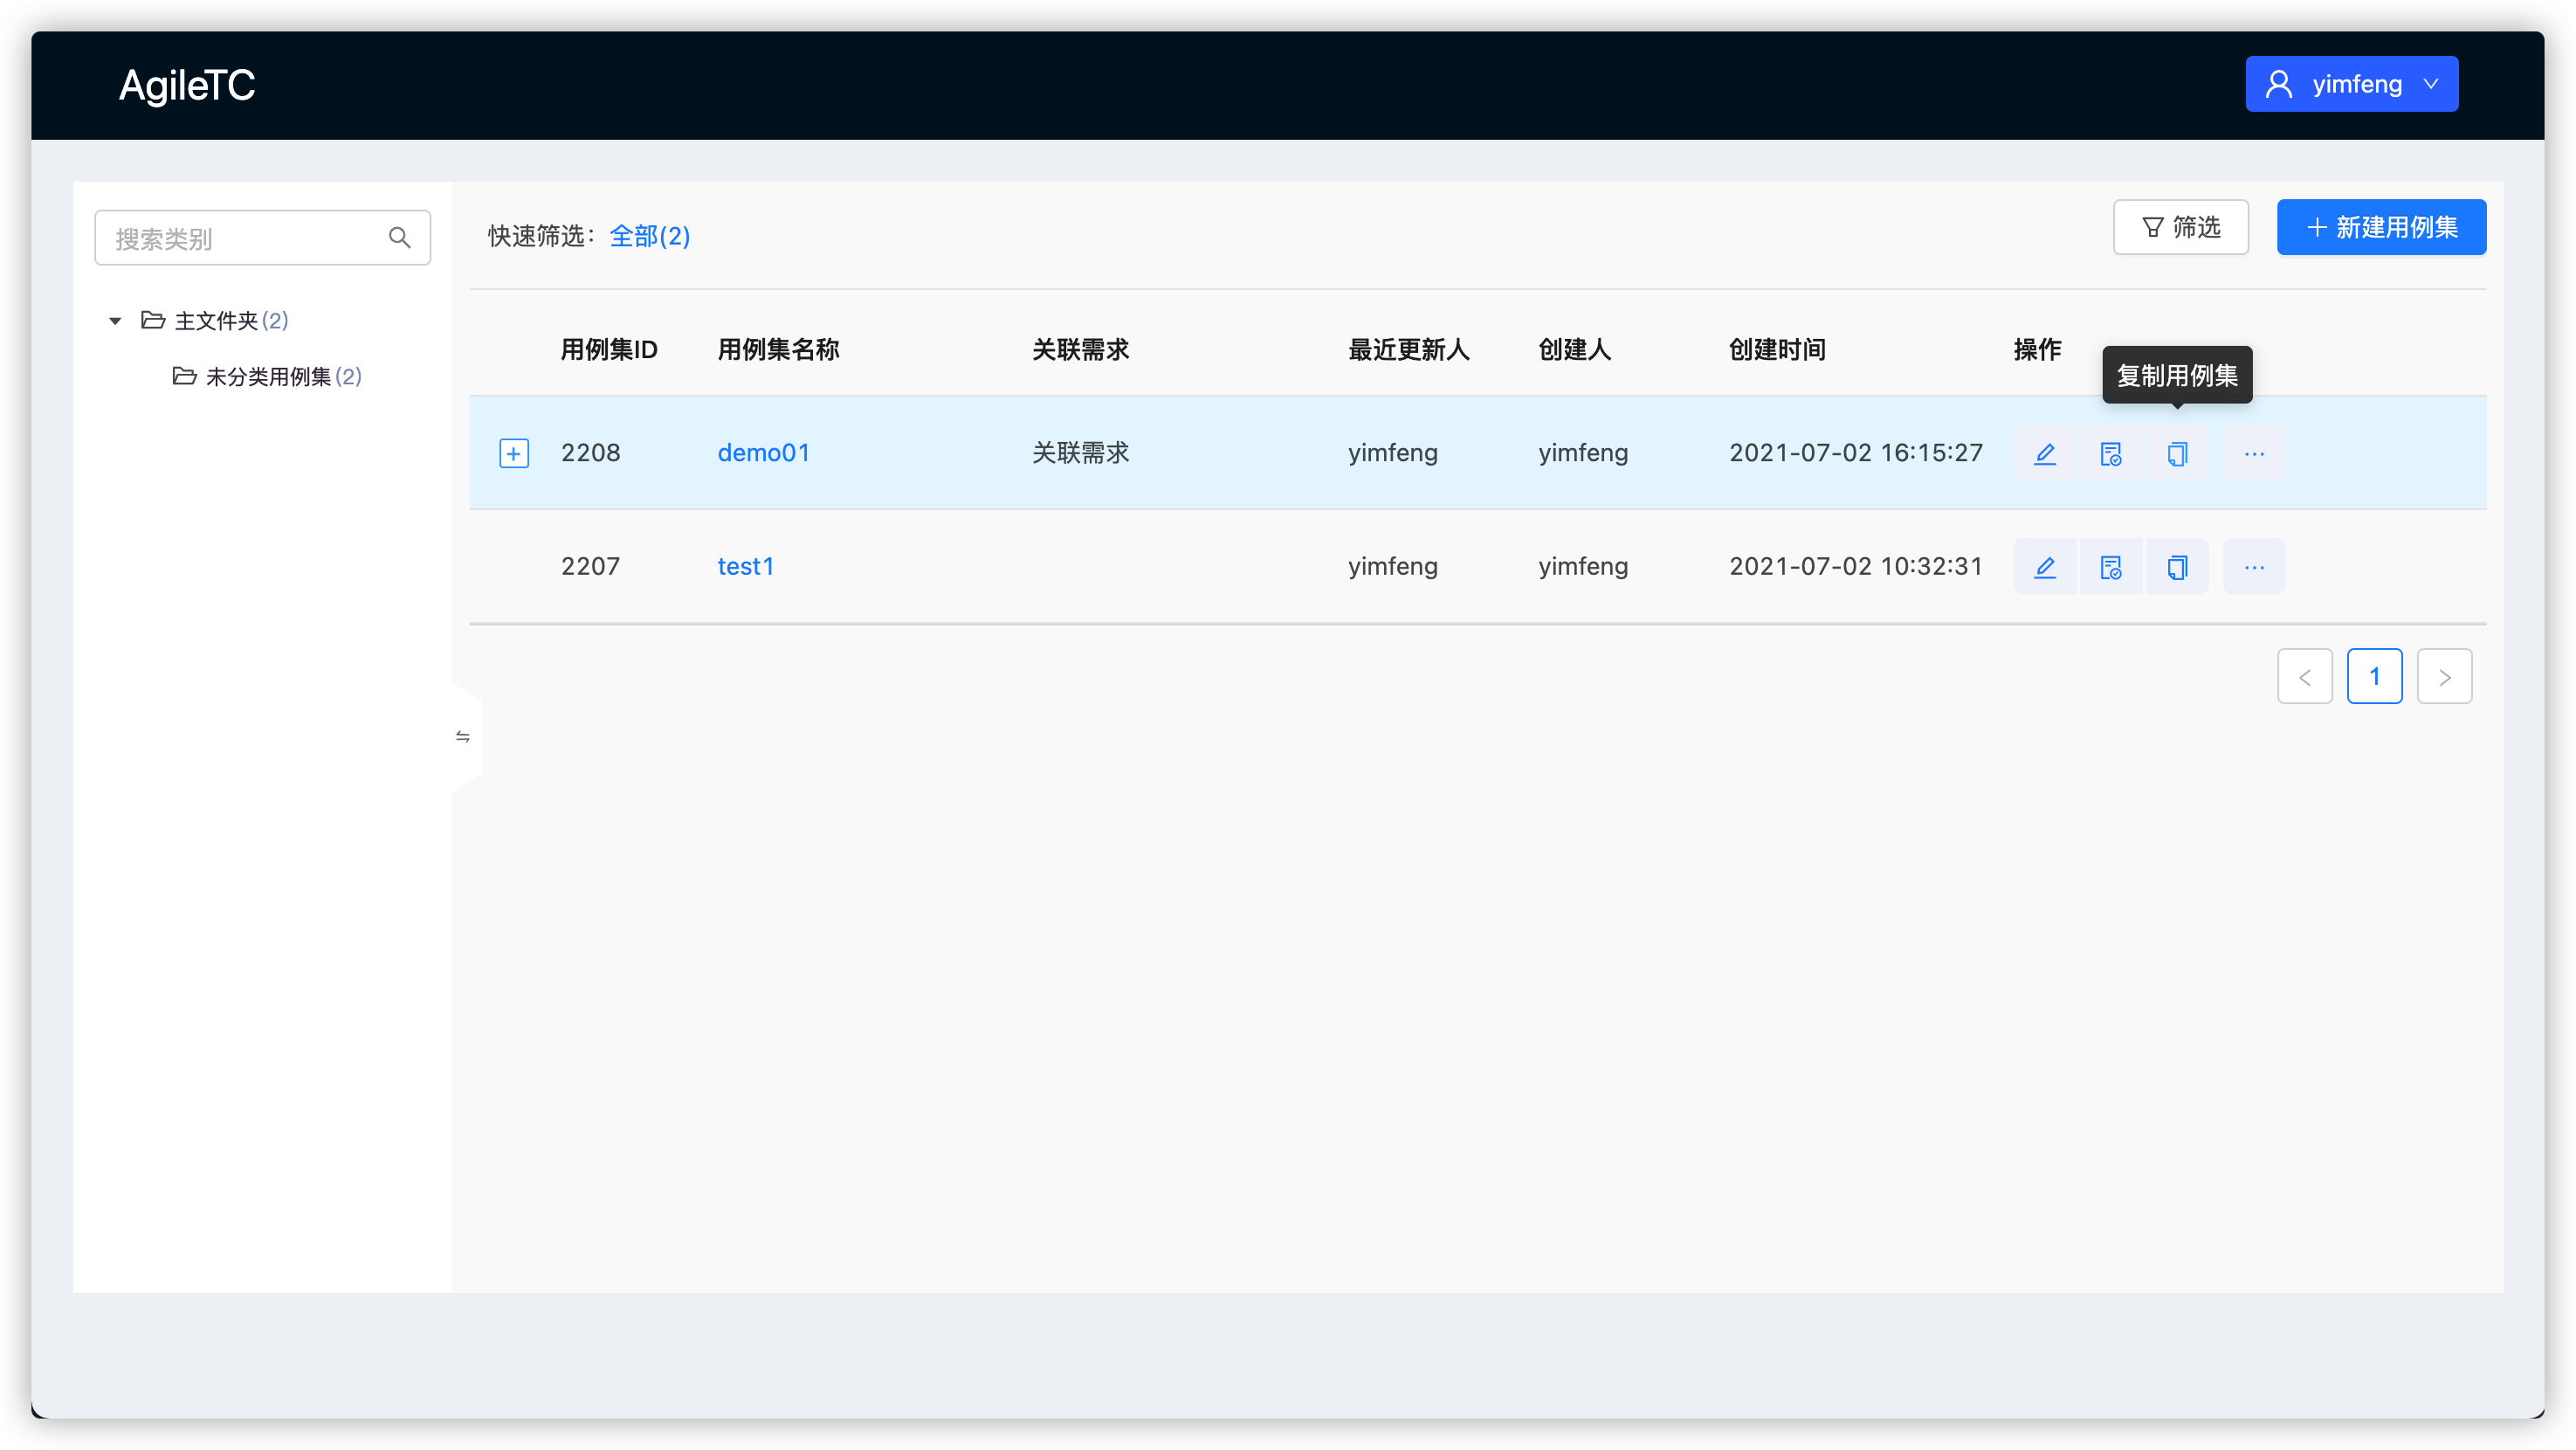Expand row 2208 with the plus icon
This screenshot has width=2576, height=1450.
pos(514,454)
